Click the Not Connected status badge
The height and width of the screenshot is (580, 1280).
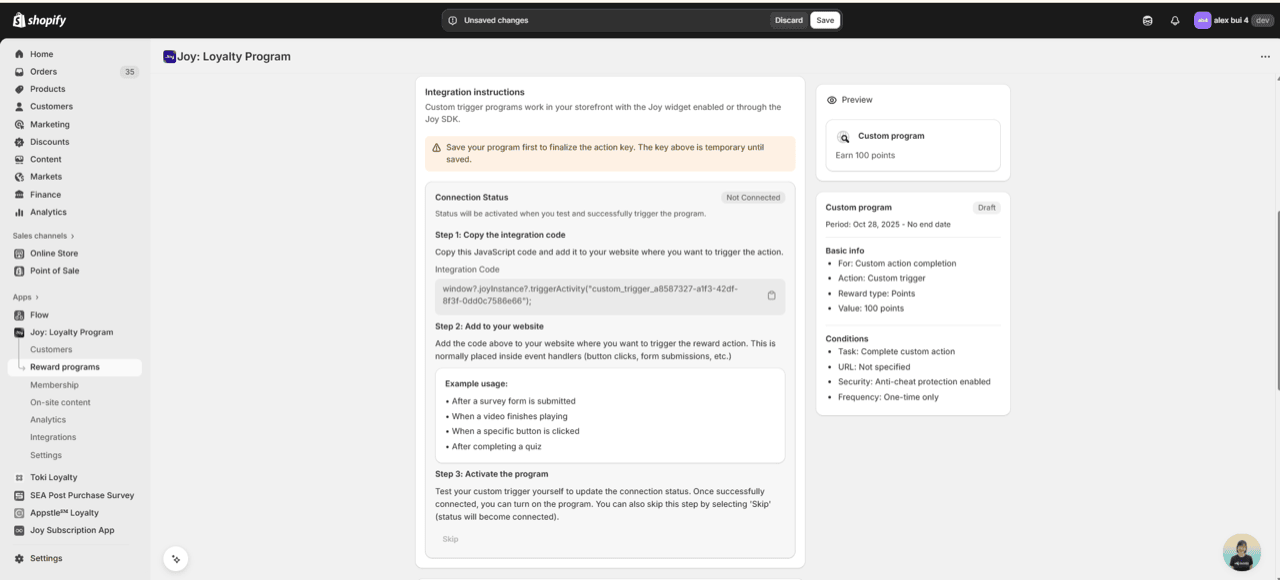[753, 198]
